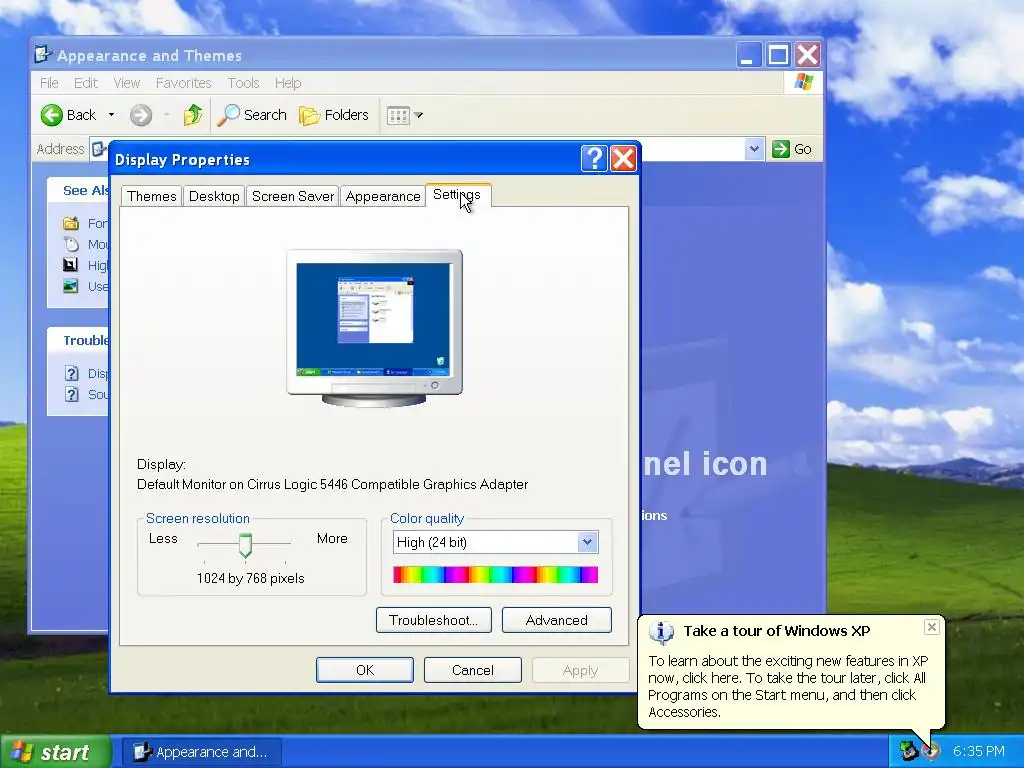1024x768 pixels.
Task: Click the High Contrast icon in See Also
Action: point(71,265)
